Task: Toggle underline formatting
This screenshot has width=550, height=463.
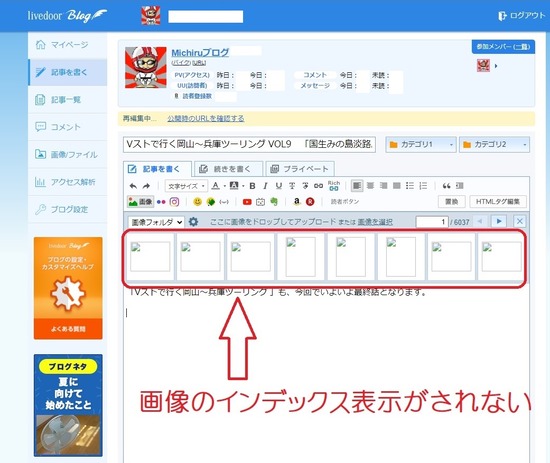Action: tap(279, 186)
